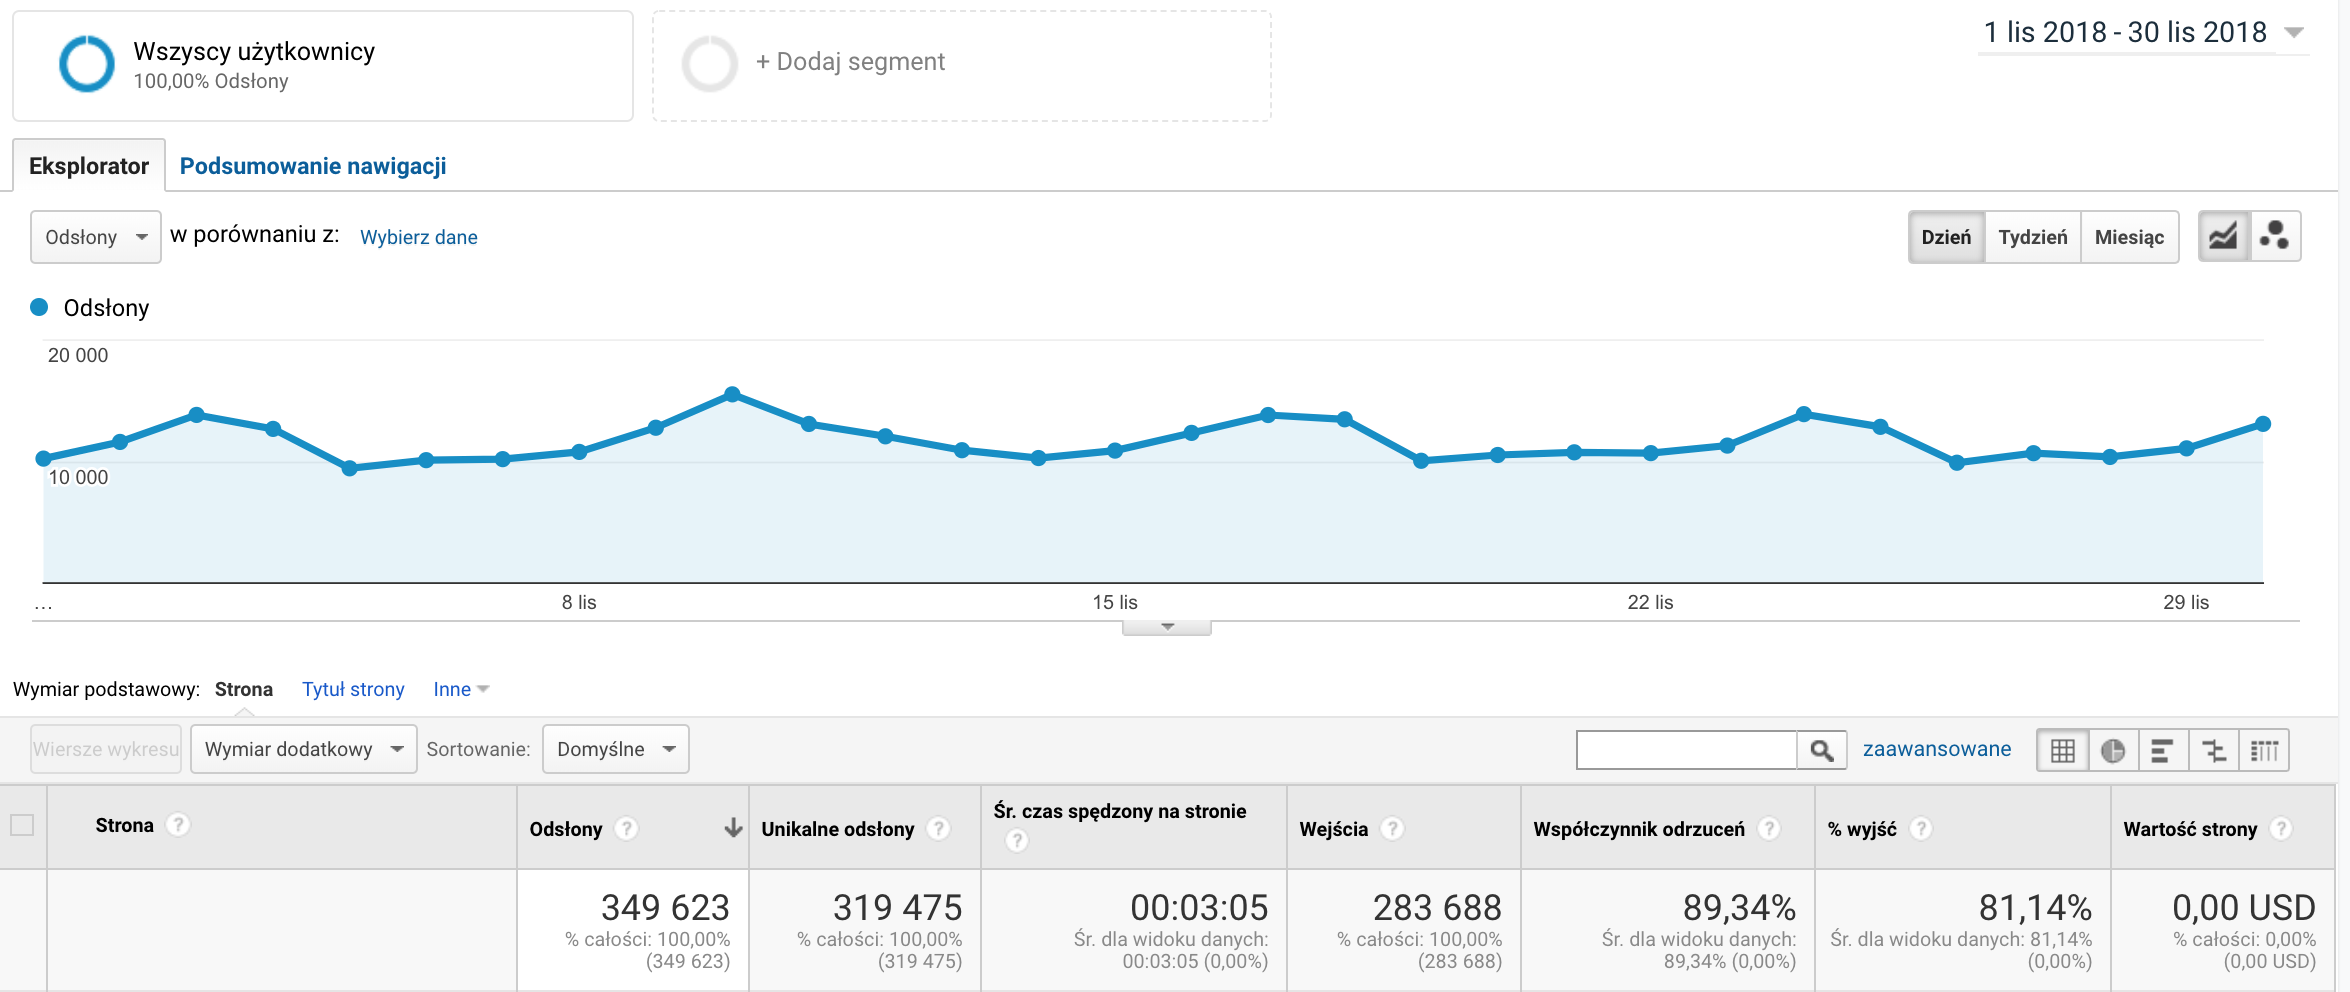Open the Podsumowanie nawigacji tab
Screen dimensions: 2350x992
pyautogui.click(x=312, y=166)
